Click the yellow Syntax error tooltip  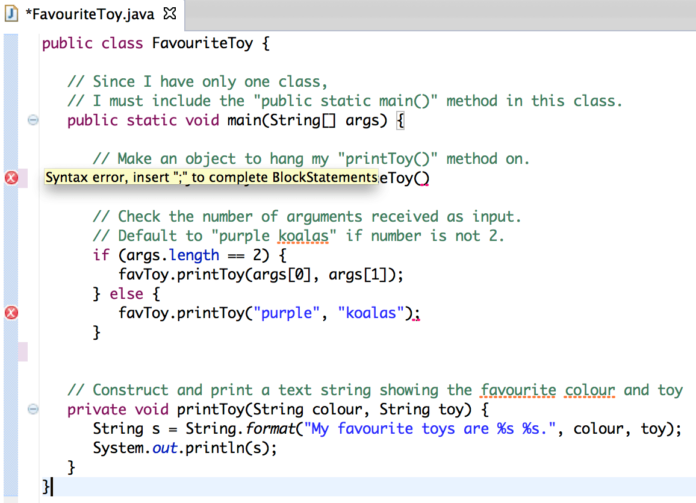click(210, 178)
